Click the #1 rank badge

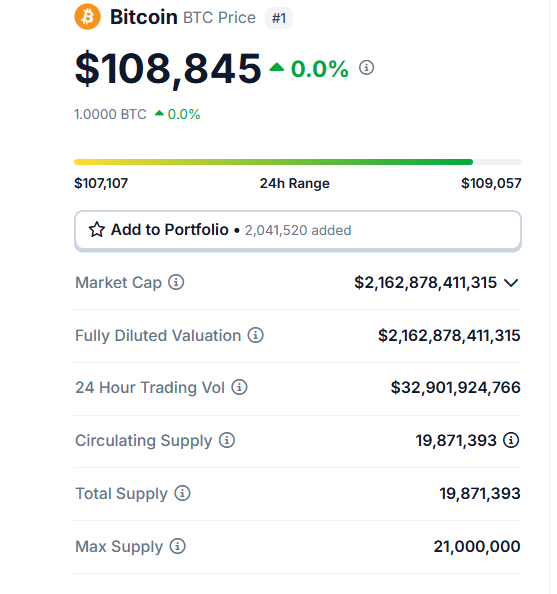279,18
